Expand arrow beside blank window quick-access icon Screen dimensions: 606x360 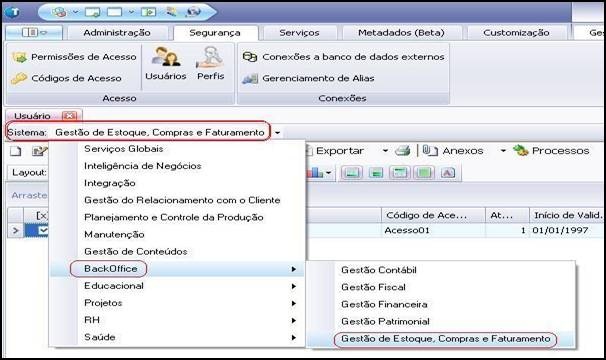coord(131,12)
